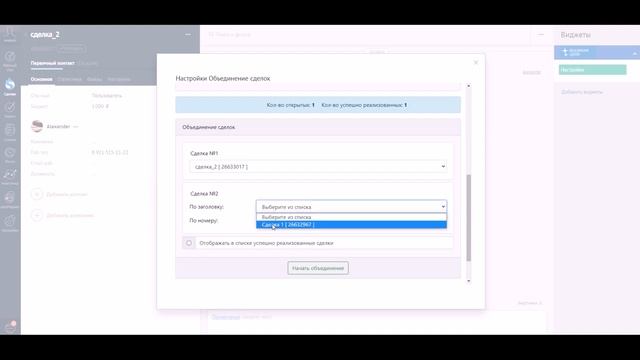
Task: Click the plus icon for adding a company
Action: tap(36, 215)
